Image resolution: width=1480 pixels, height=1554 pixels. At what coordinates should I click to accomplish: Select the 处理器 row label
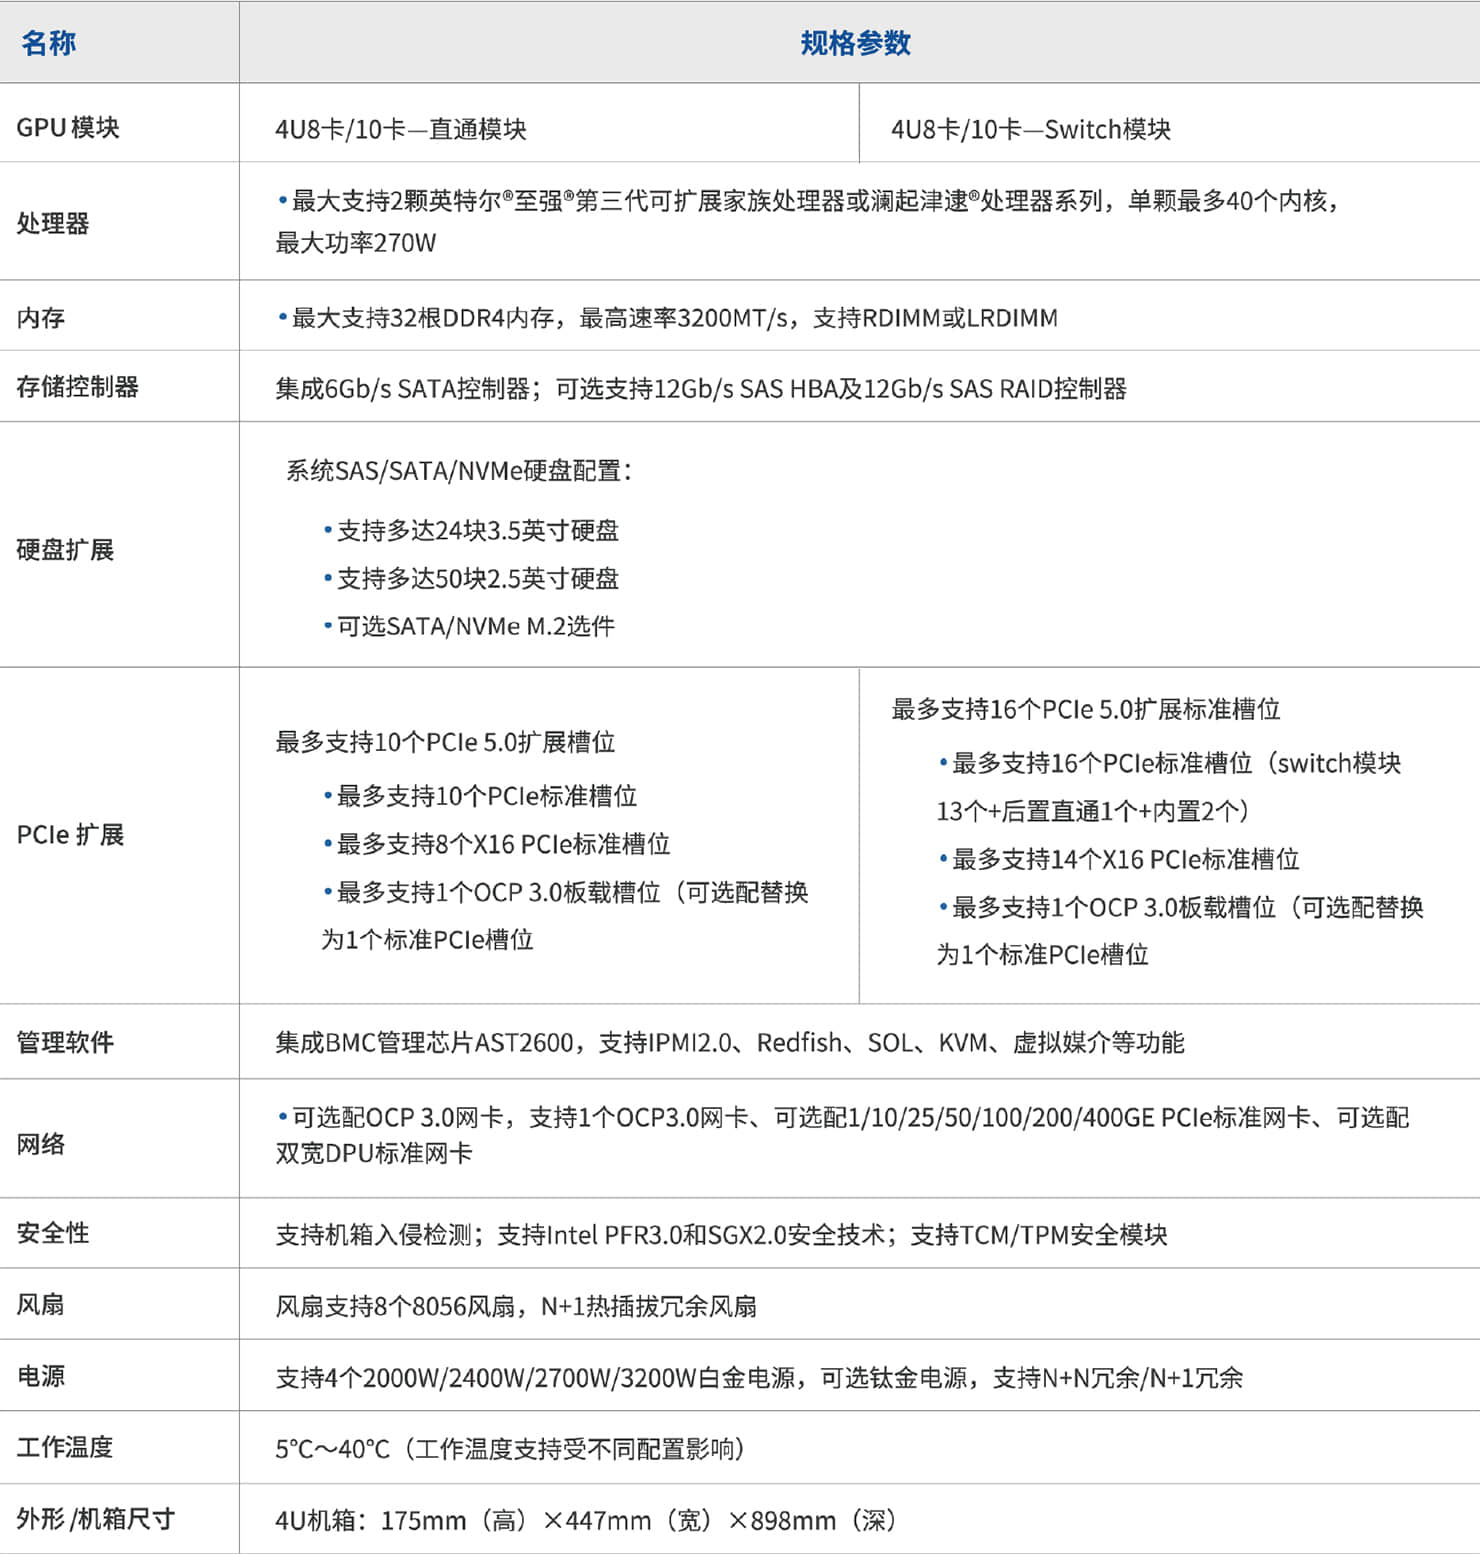(53, 223)
